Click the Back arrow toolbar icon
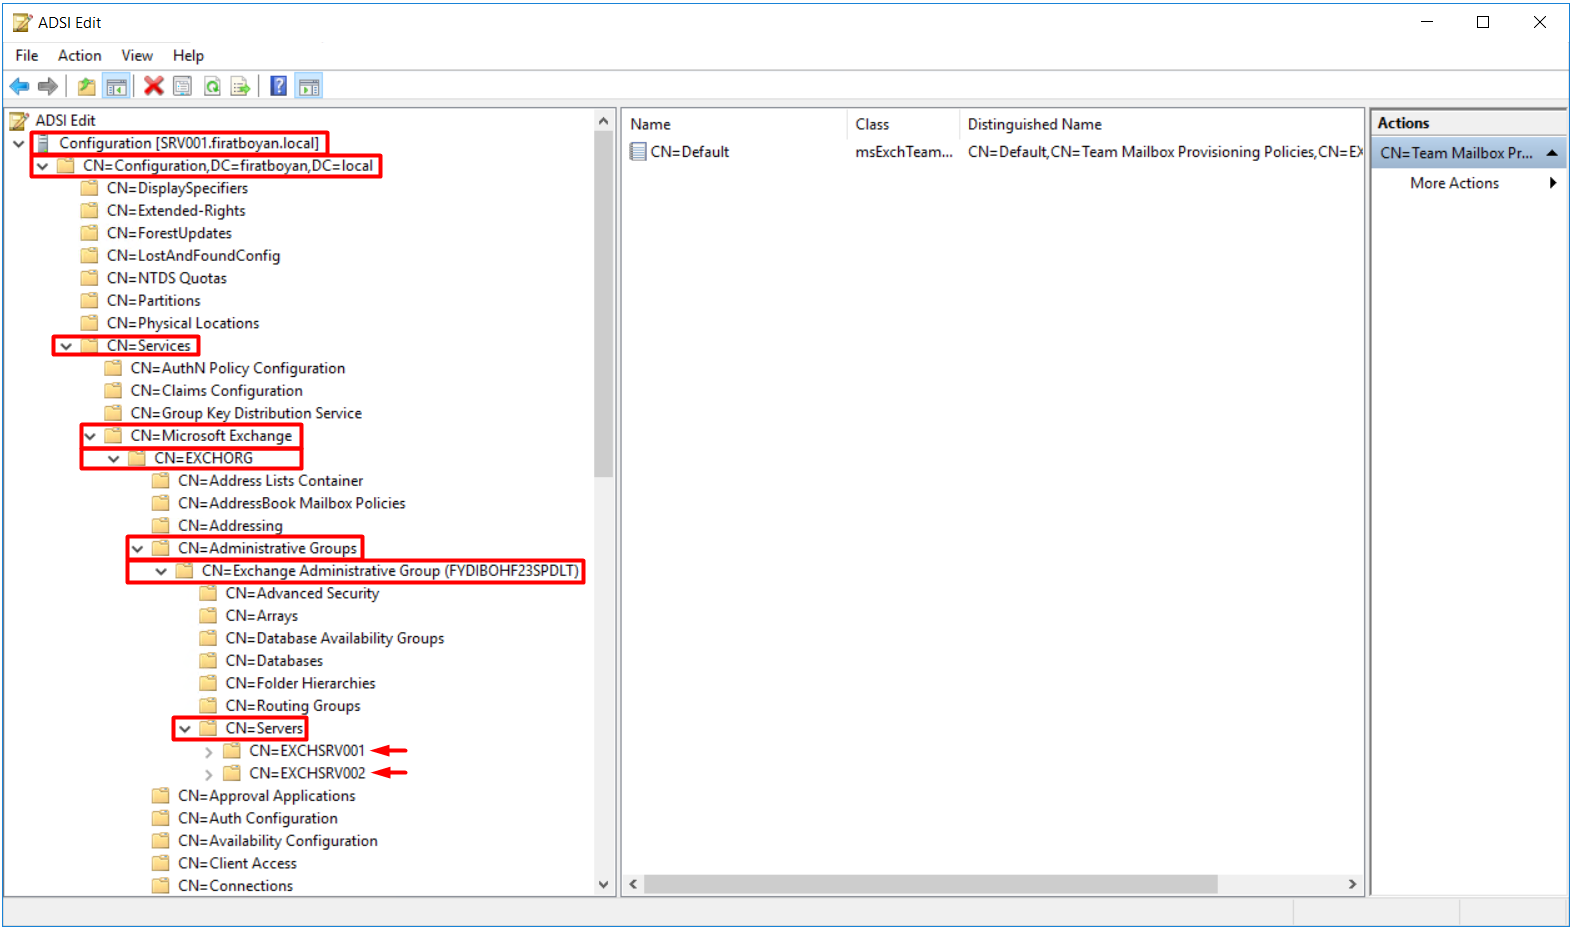The height and width of the screenshot is (929, 1574). click(x=19, y=86)
